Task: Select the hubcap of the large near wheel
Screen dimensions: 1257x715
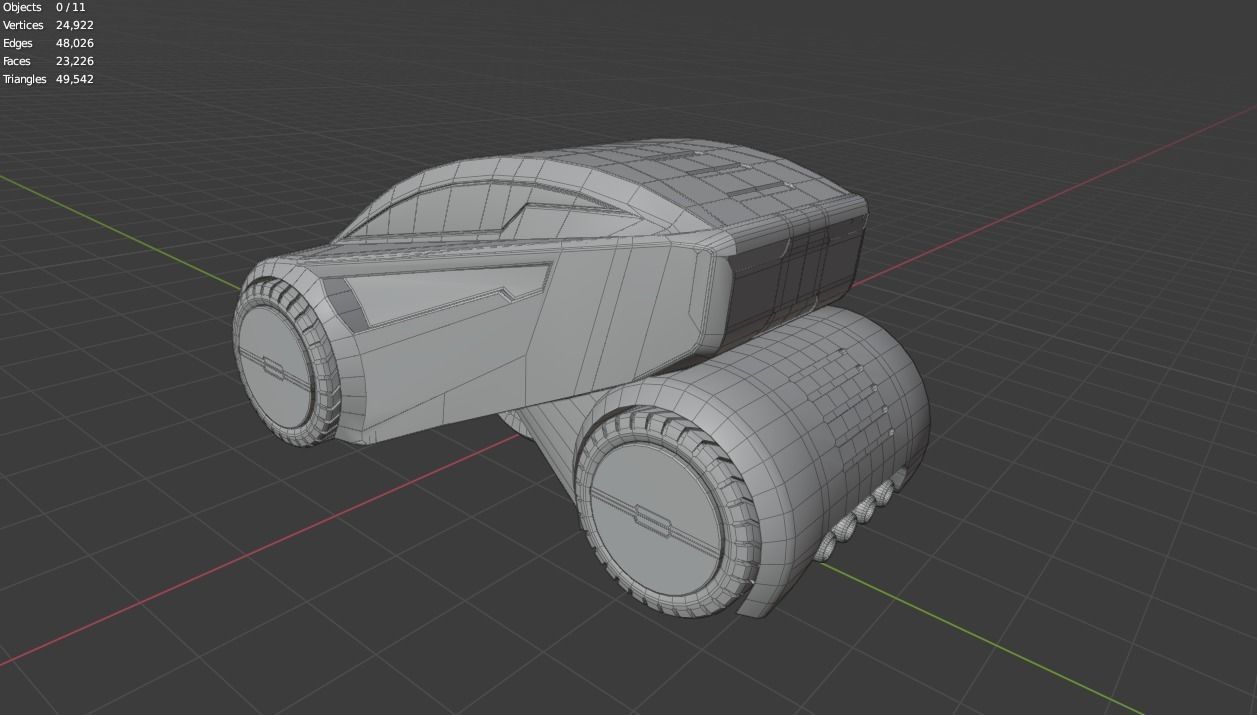Action: (x=657, y=517)
